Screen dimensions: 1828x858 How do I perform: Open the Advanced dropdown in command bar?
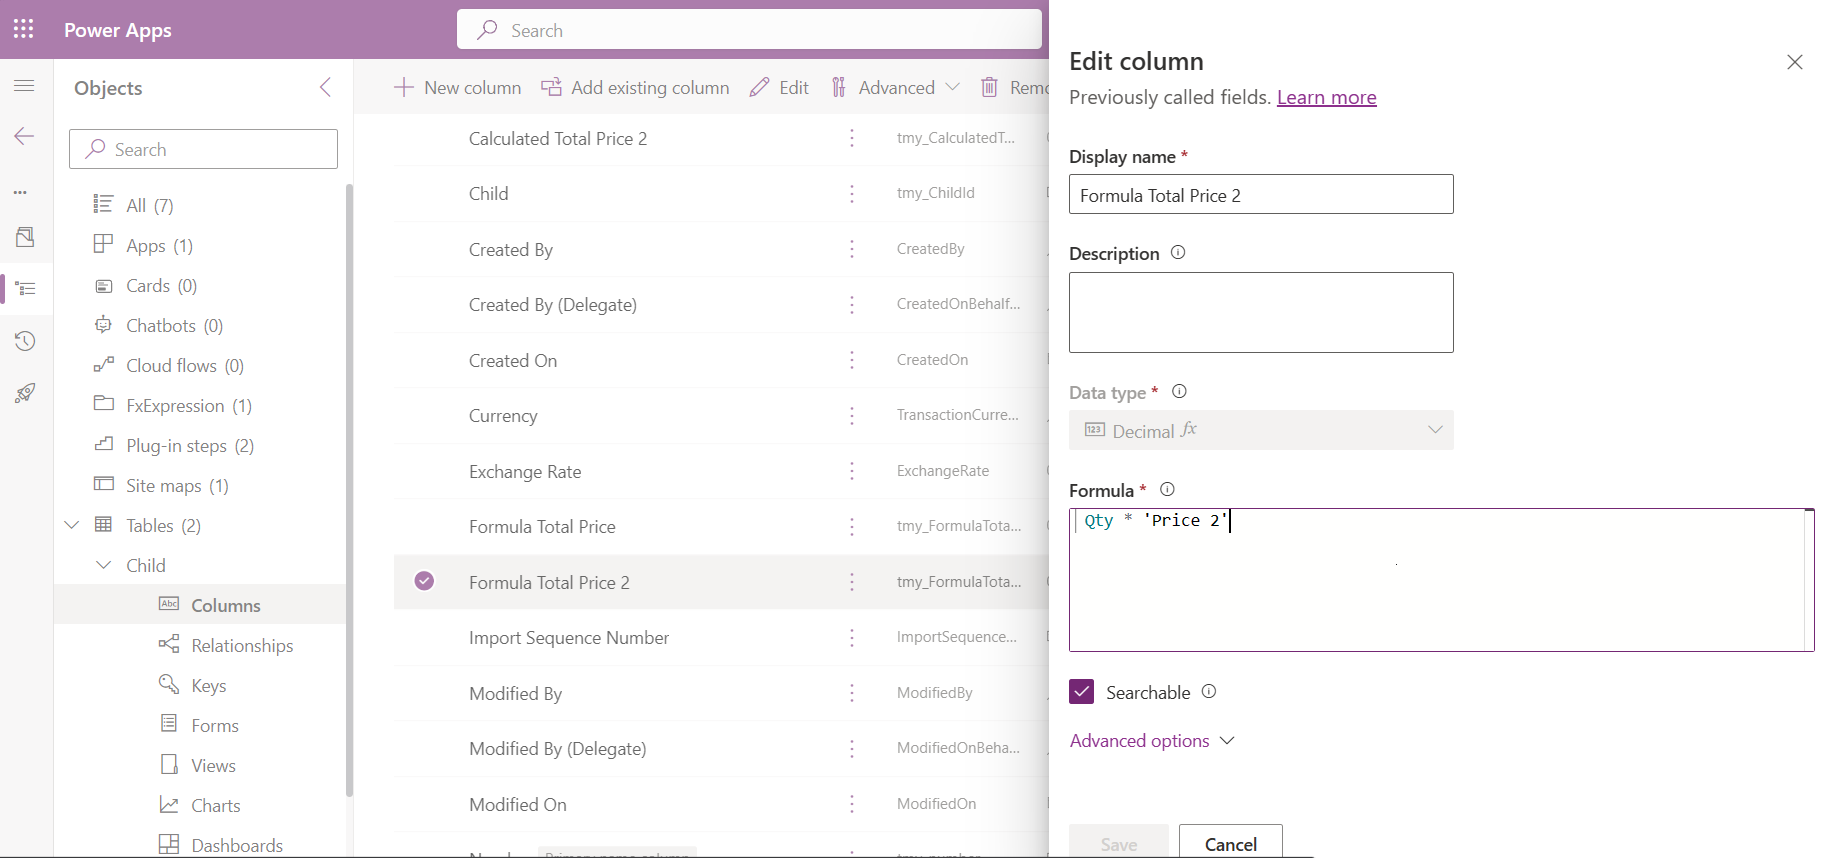tap(895, 87)
